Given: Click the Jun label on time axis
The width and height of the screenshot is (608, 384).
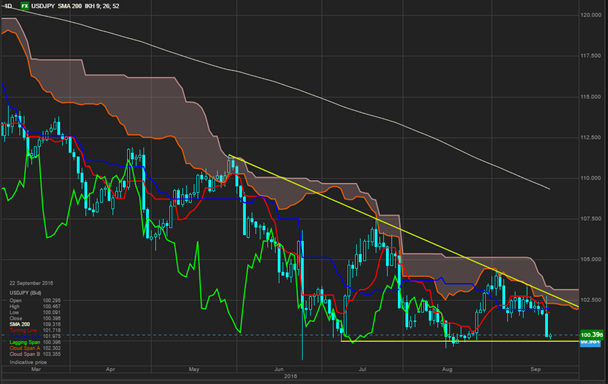Looking at the screenshot, I should [279, 369].
